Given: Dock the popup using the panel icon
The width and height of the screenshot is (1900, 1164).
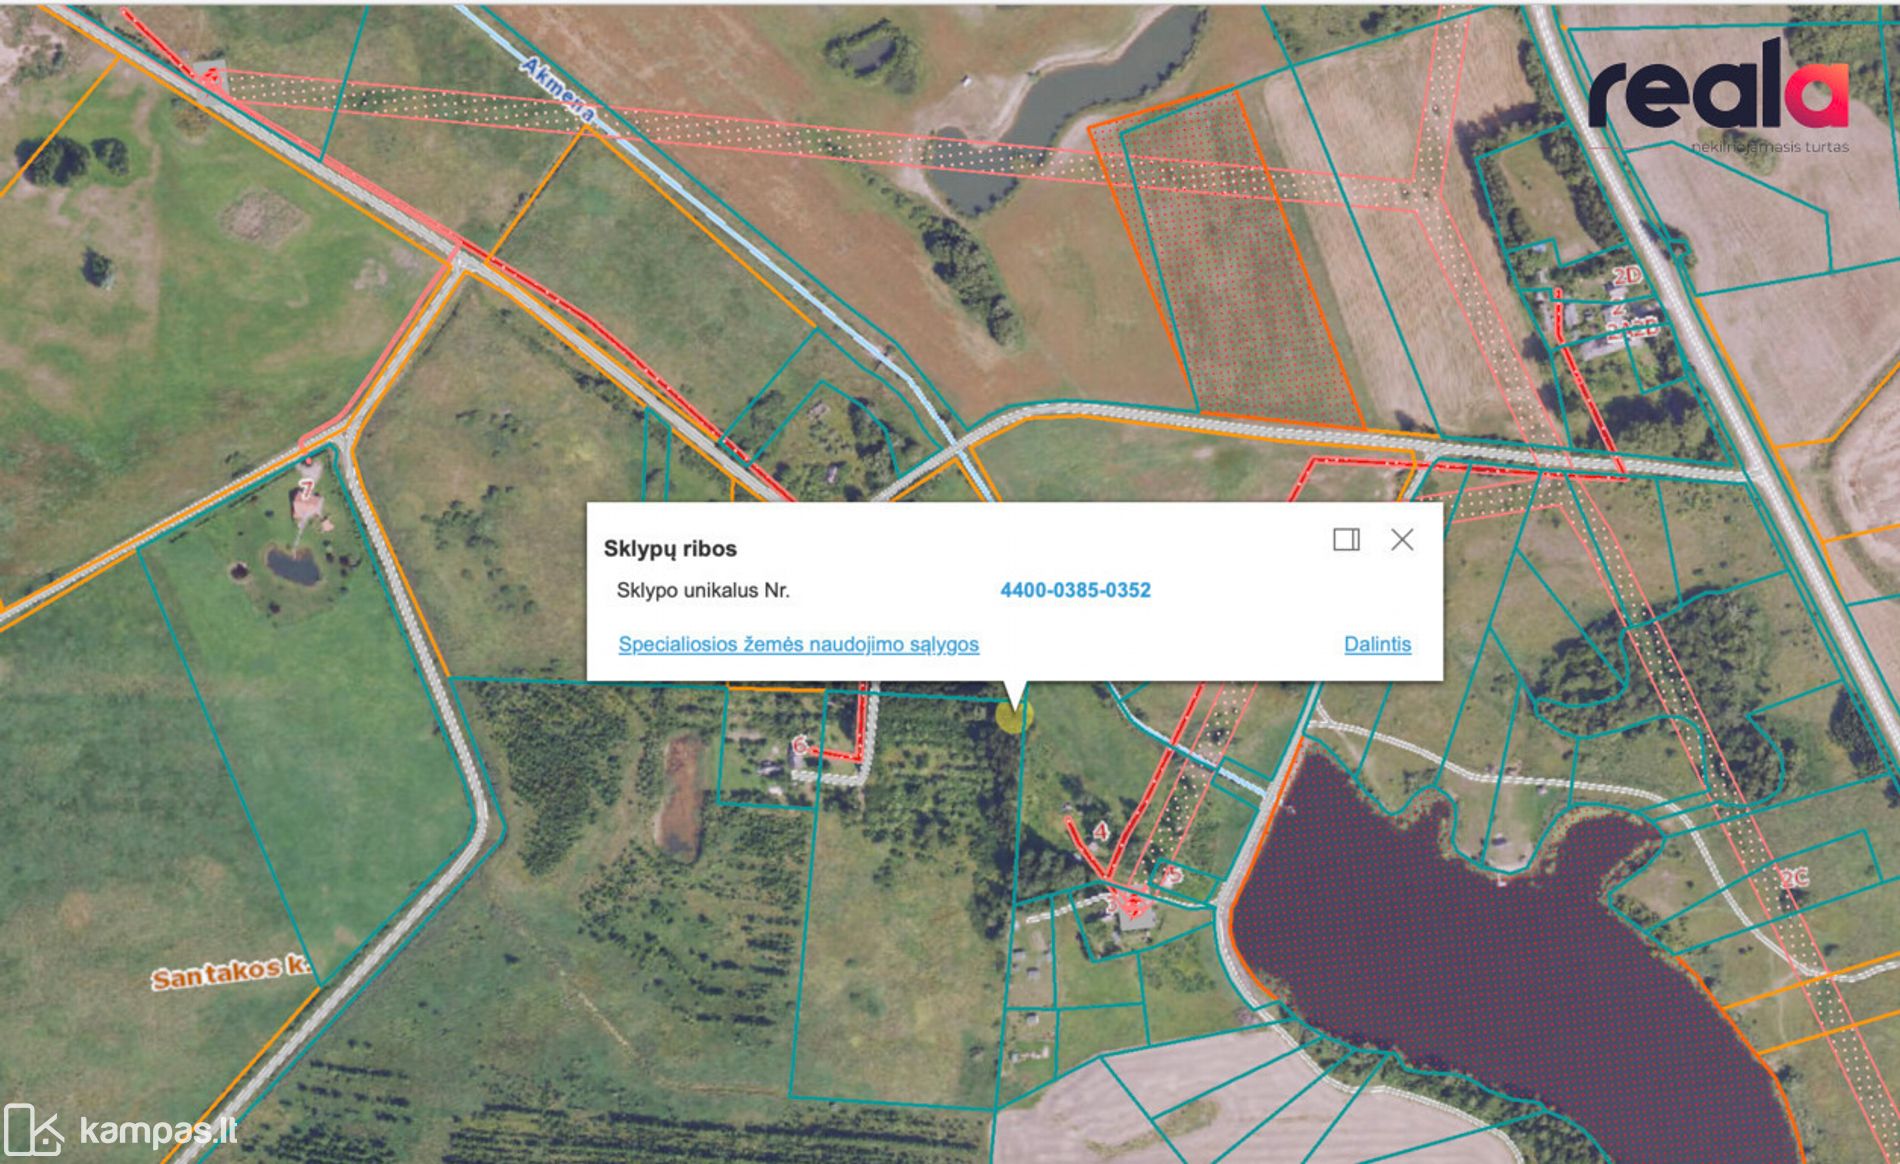Looking at the screenshot, I should tap(1346, 540).
